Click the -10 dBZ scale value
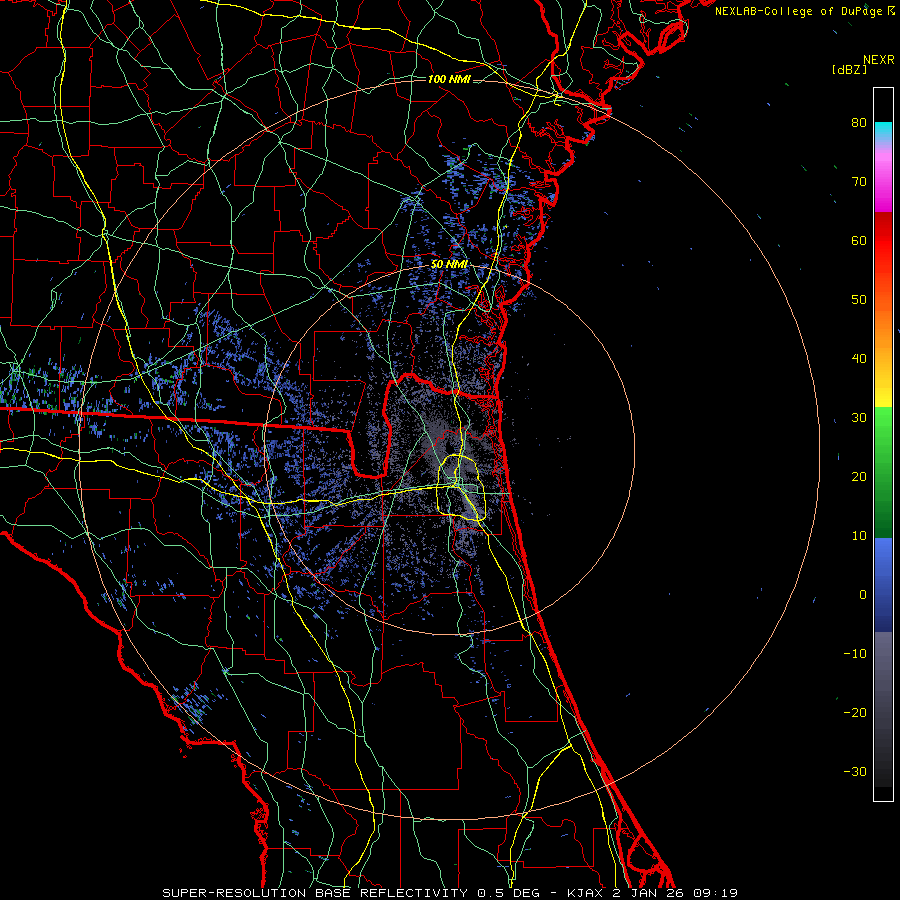 point(855,654)
